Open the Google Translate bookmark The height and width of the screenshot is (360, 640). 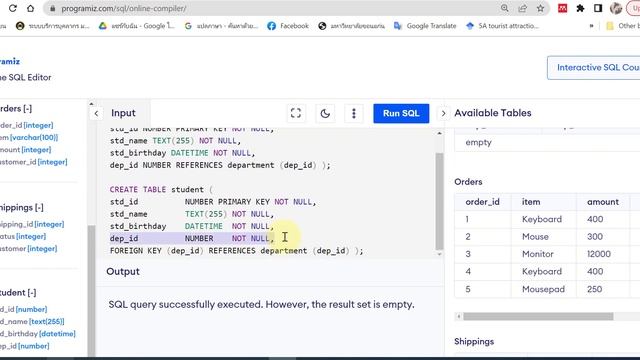425,26
